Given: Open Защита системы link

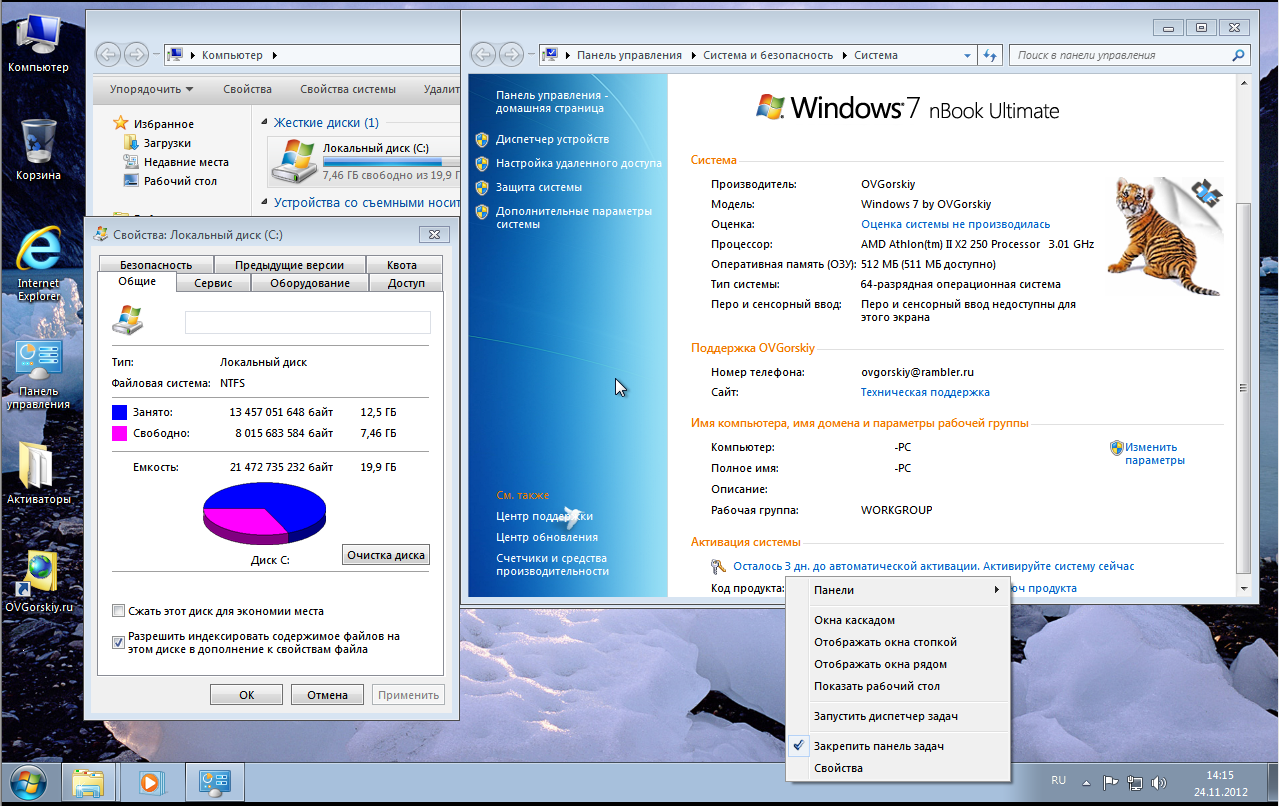Looking at the screenshot, I should pyautogui.click(x=539, y=187).
